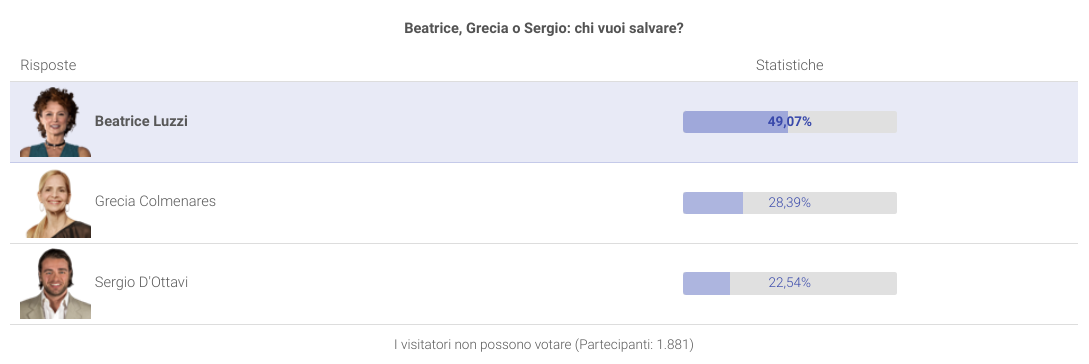Click the Risposte column header
The width and height of the screenshot is (1089, 364).
tap(48, 65)
